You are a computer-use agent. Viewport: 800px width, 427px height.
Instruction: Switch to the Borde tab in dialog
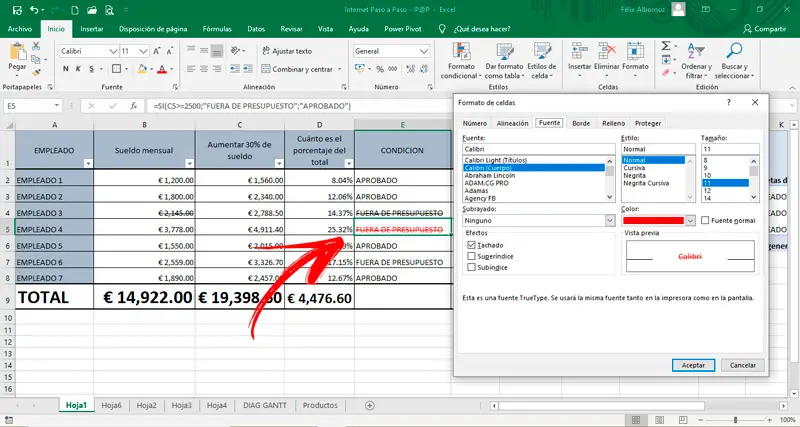point(580,123)
